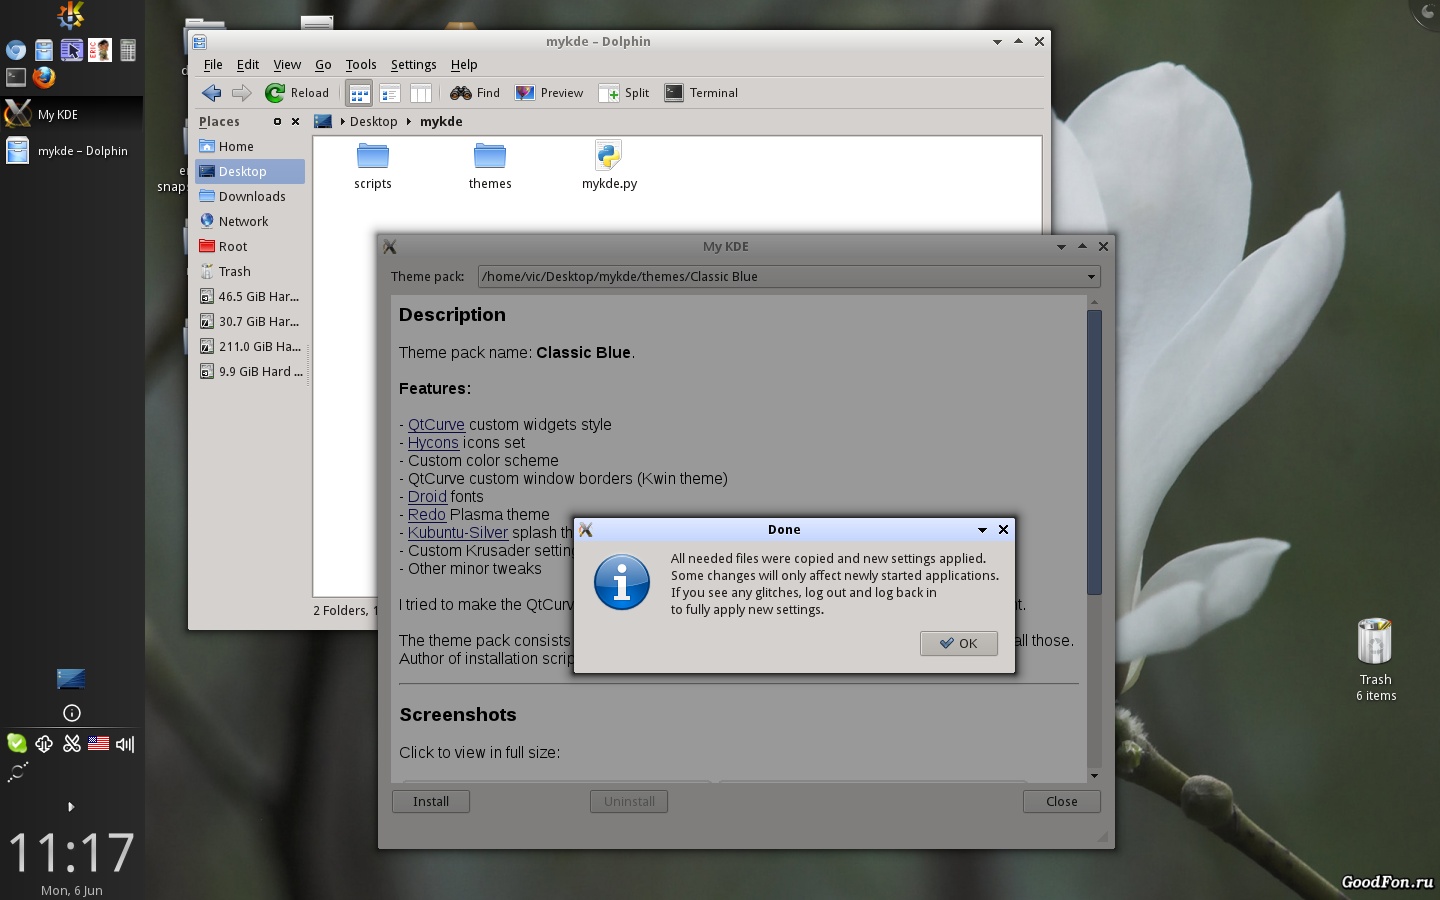Follow the Redo Plasma theme link
Image resolution: width=1440 pixels, height=900 pixels.
[x=427, y=514]
